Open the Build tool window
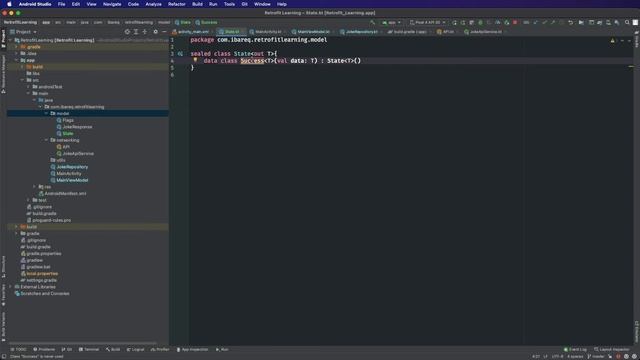The width and height of the screenshot is (640, 360). coord(113,350)
